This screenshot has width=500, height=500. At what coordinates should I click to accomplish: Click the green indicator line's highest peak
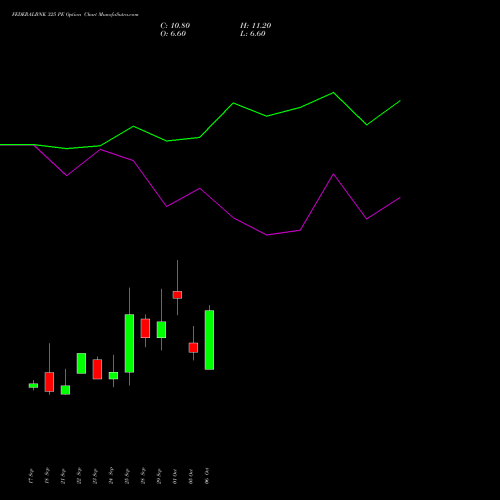[333, 93]
